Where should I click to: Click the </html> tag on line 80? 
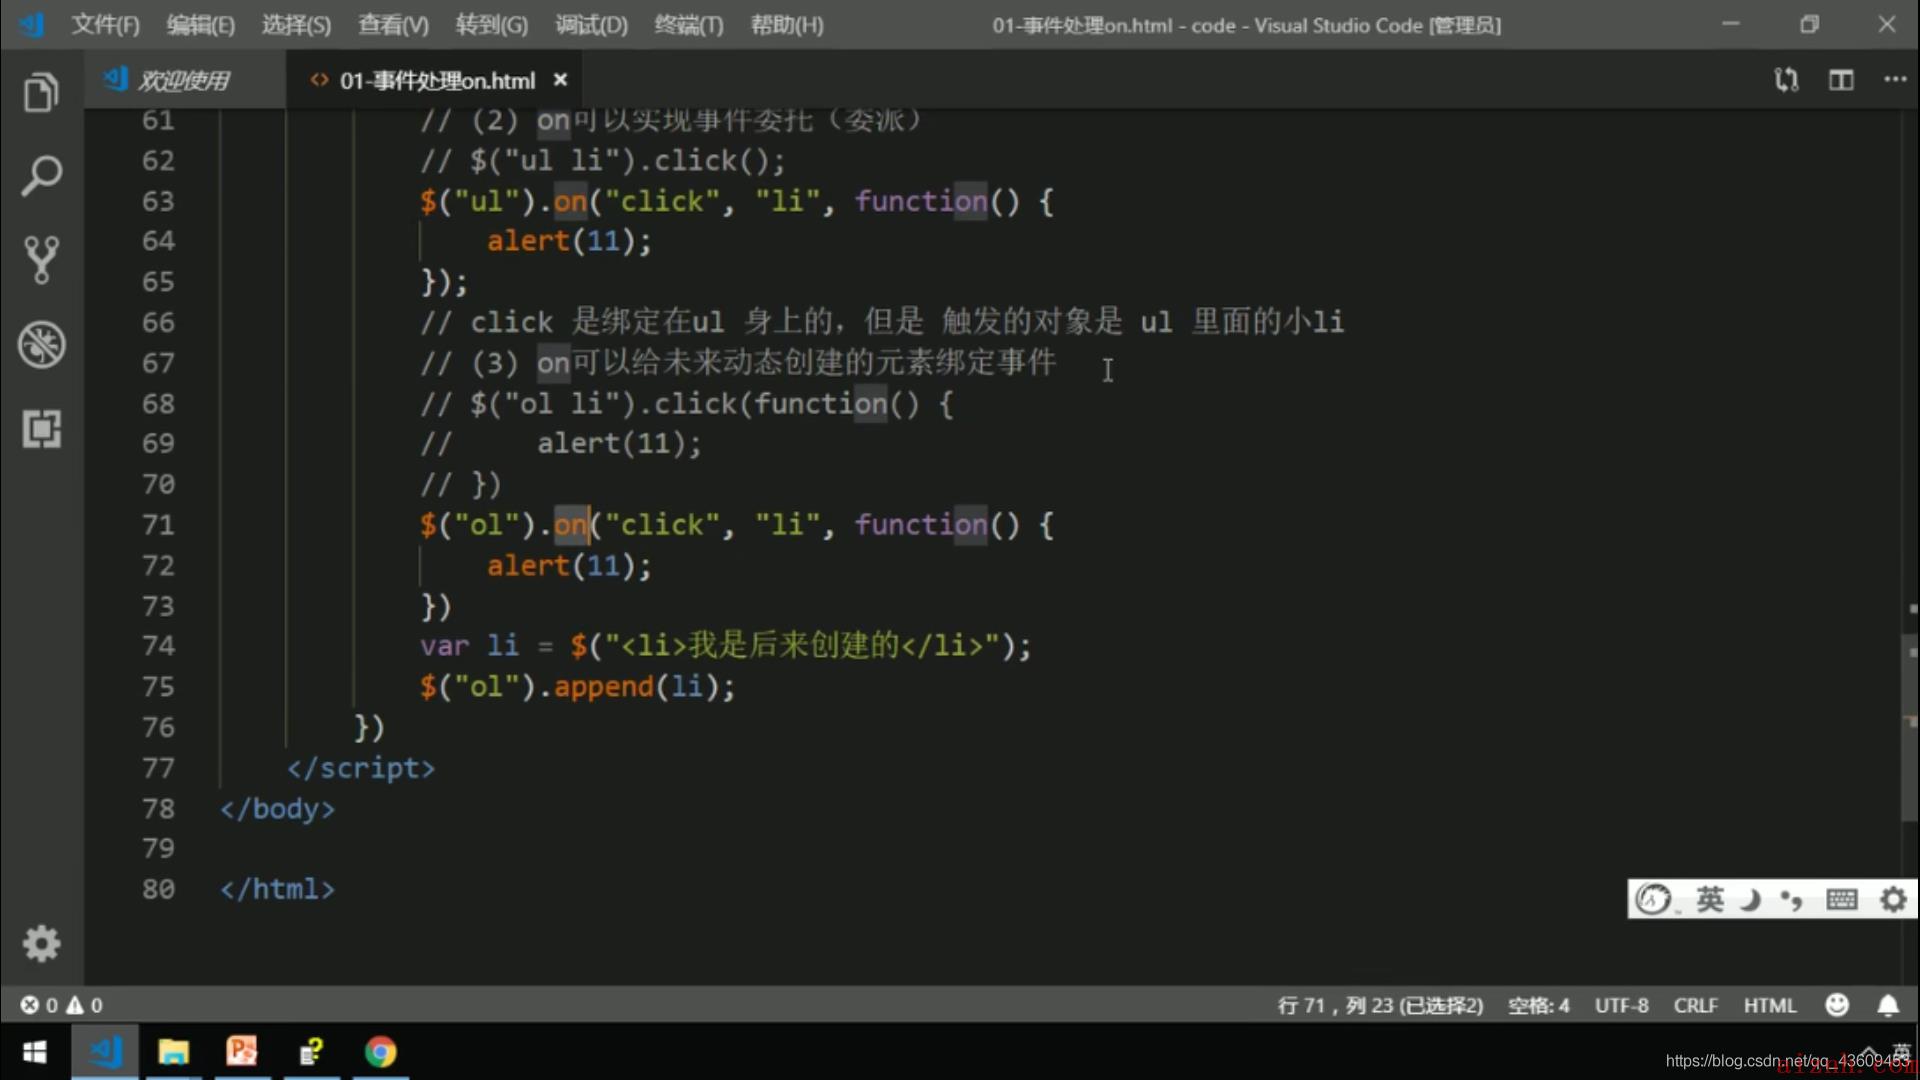click(277, 889)
